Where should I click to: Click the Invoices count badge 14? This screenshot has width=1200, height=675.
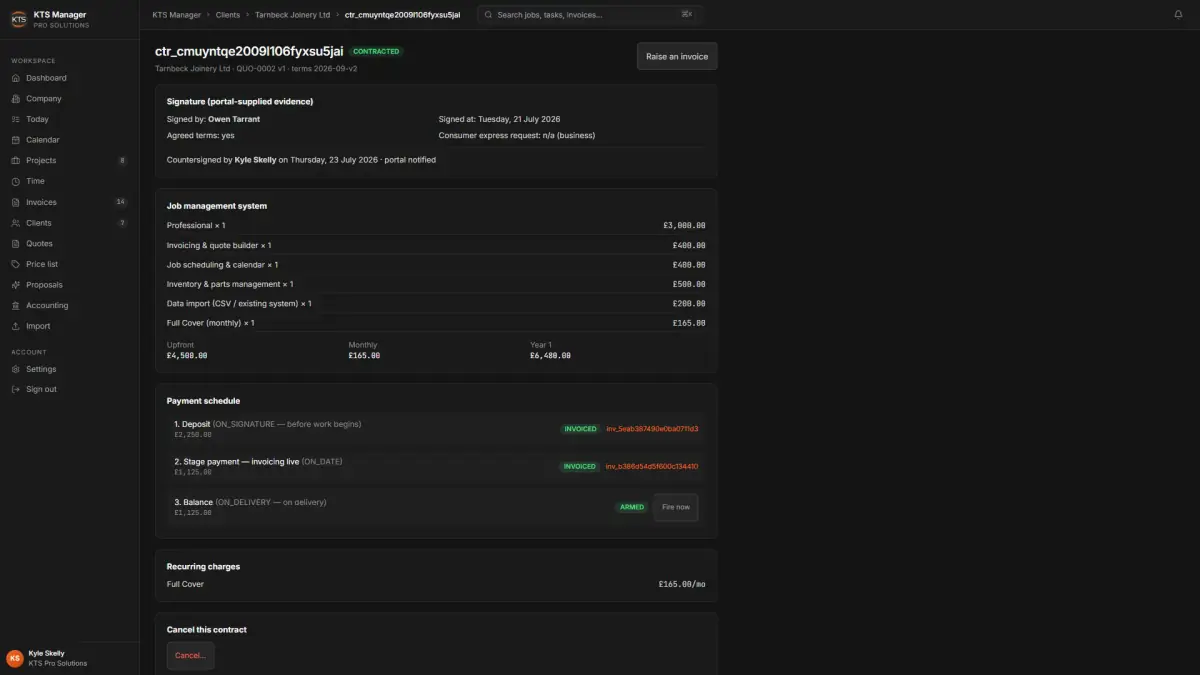(x=120, y=202)
